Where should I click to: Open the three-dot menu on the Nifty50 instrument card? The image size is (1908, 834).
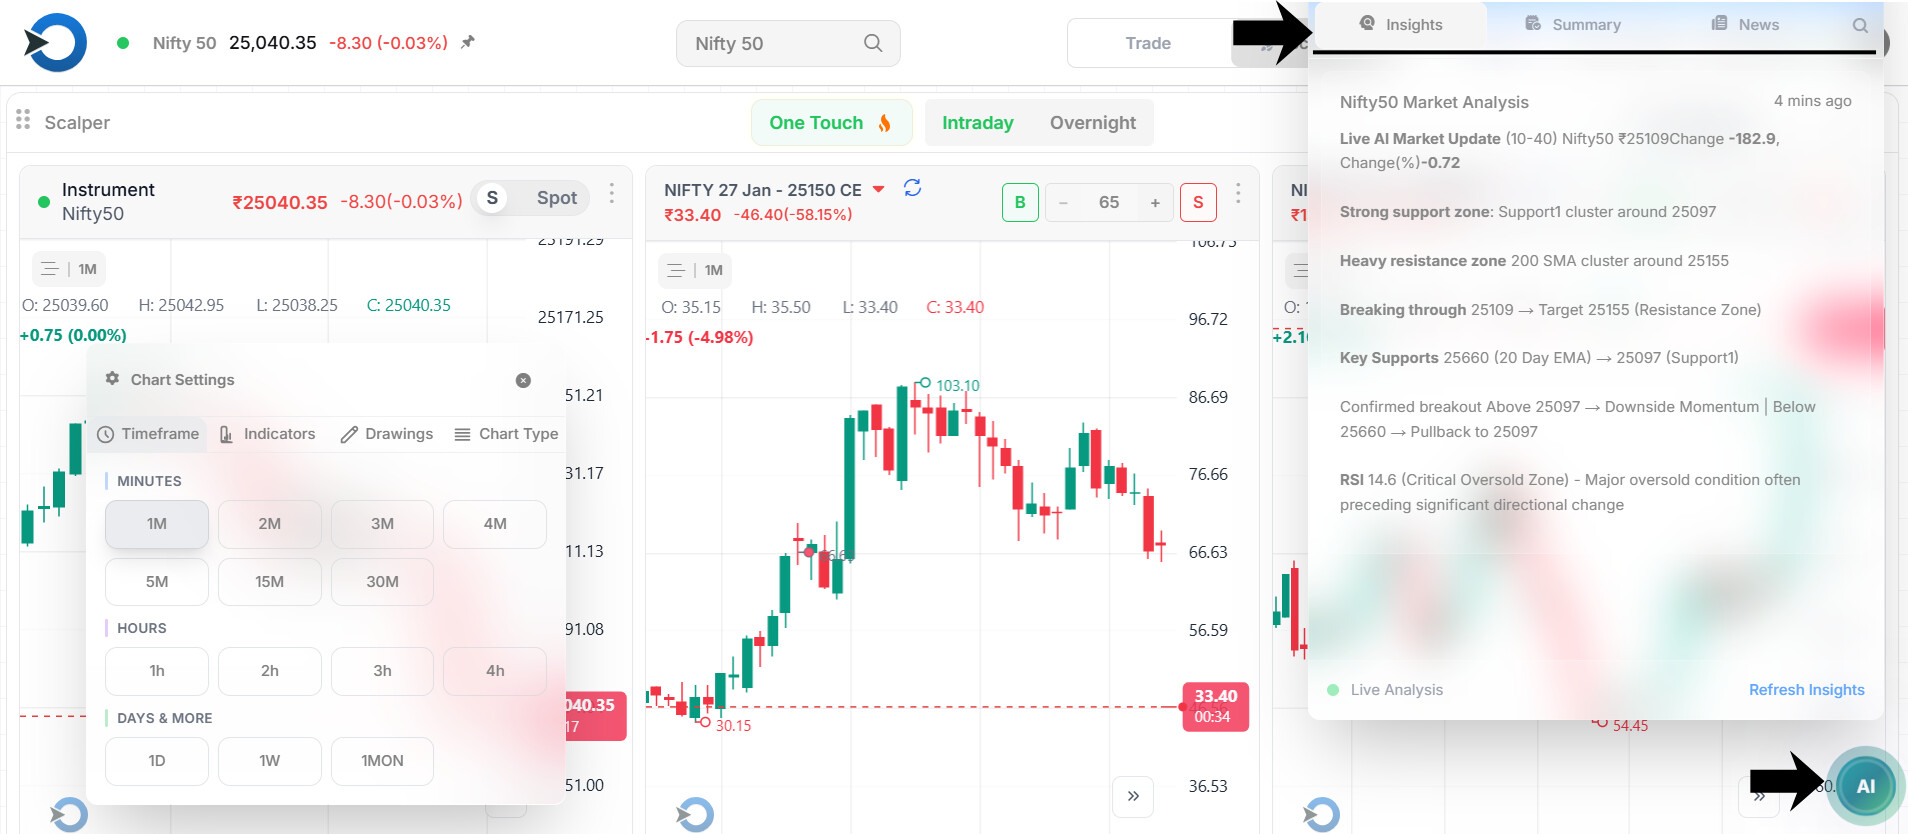(612, 193)
